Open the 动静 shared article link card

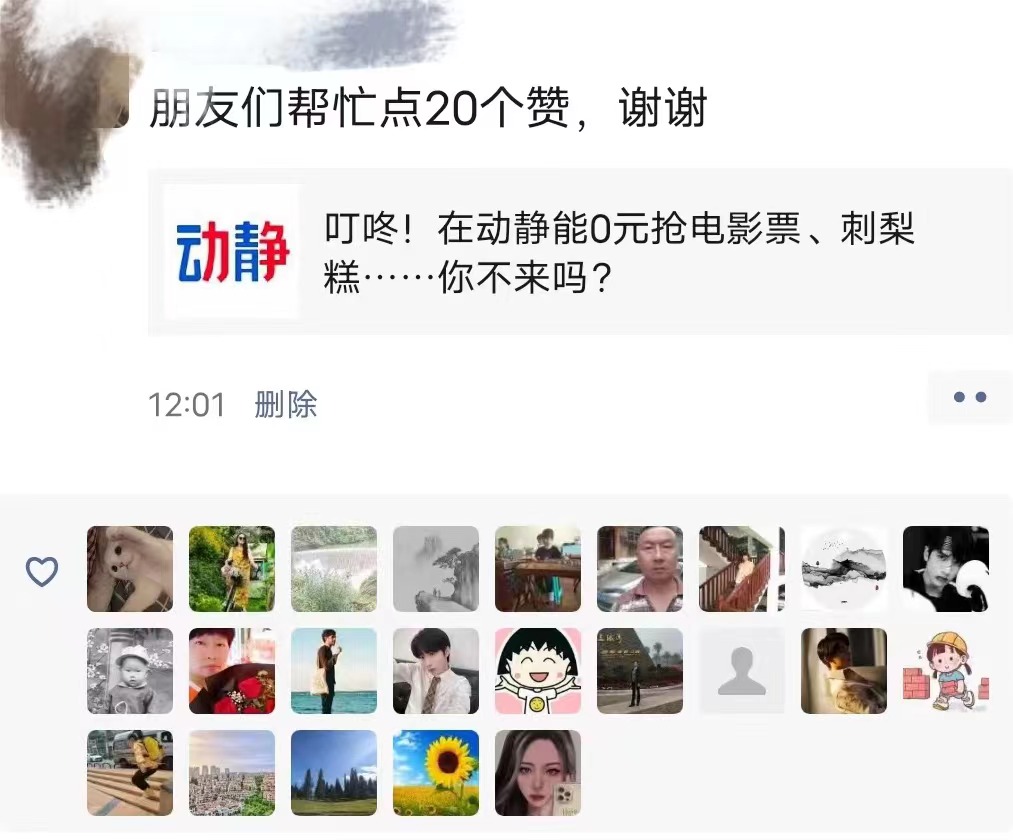point(580,252)
